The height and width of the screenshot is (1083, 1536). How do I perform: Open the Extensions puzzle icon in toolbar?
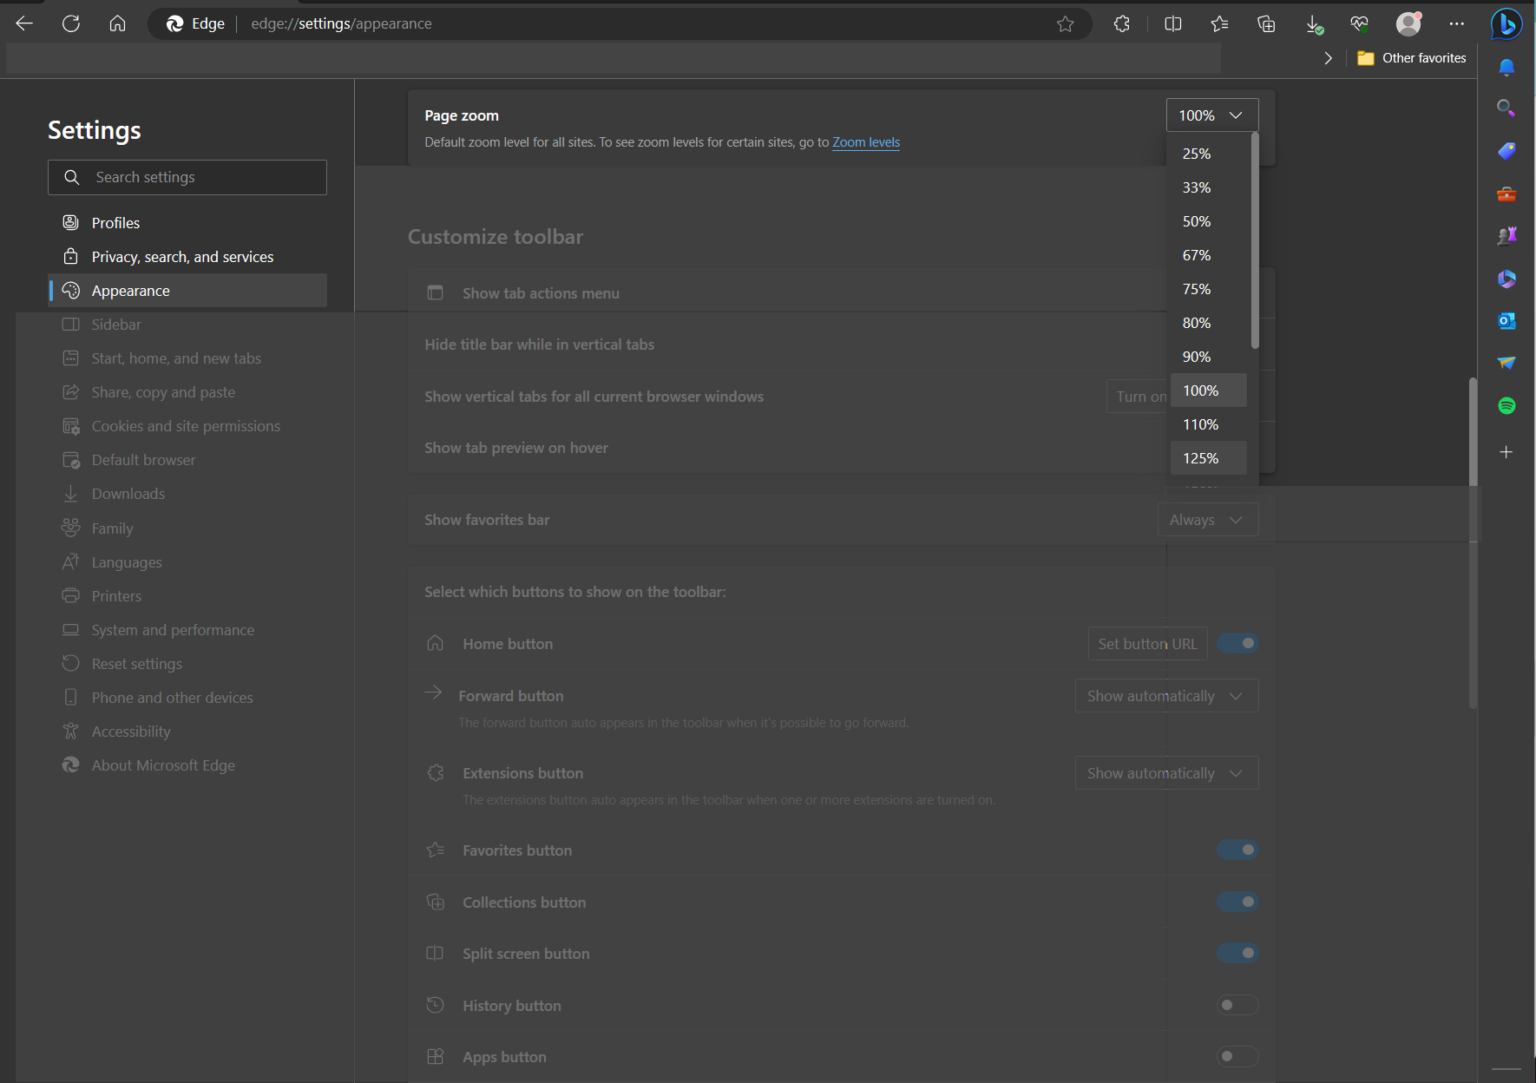click(1121, 24)
